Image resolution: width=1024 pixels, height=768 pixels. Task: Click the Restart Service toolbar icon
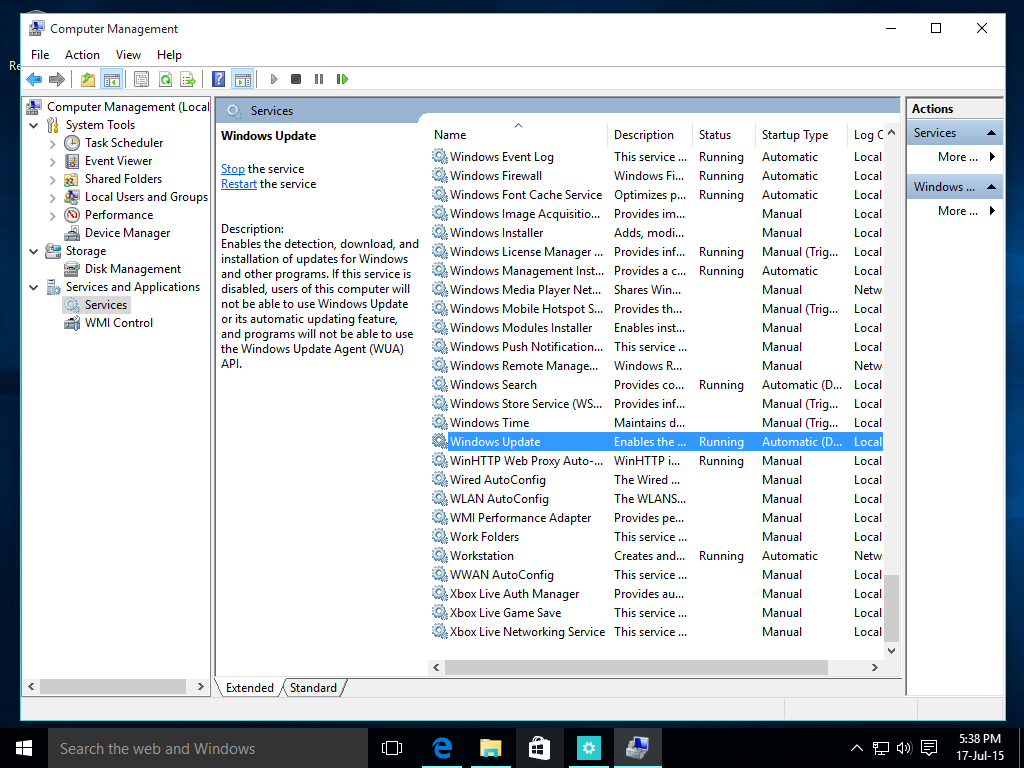[x=342, y=80]
